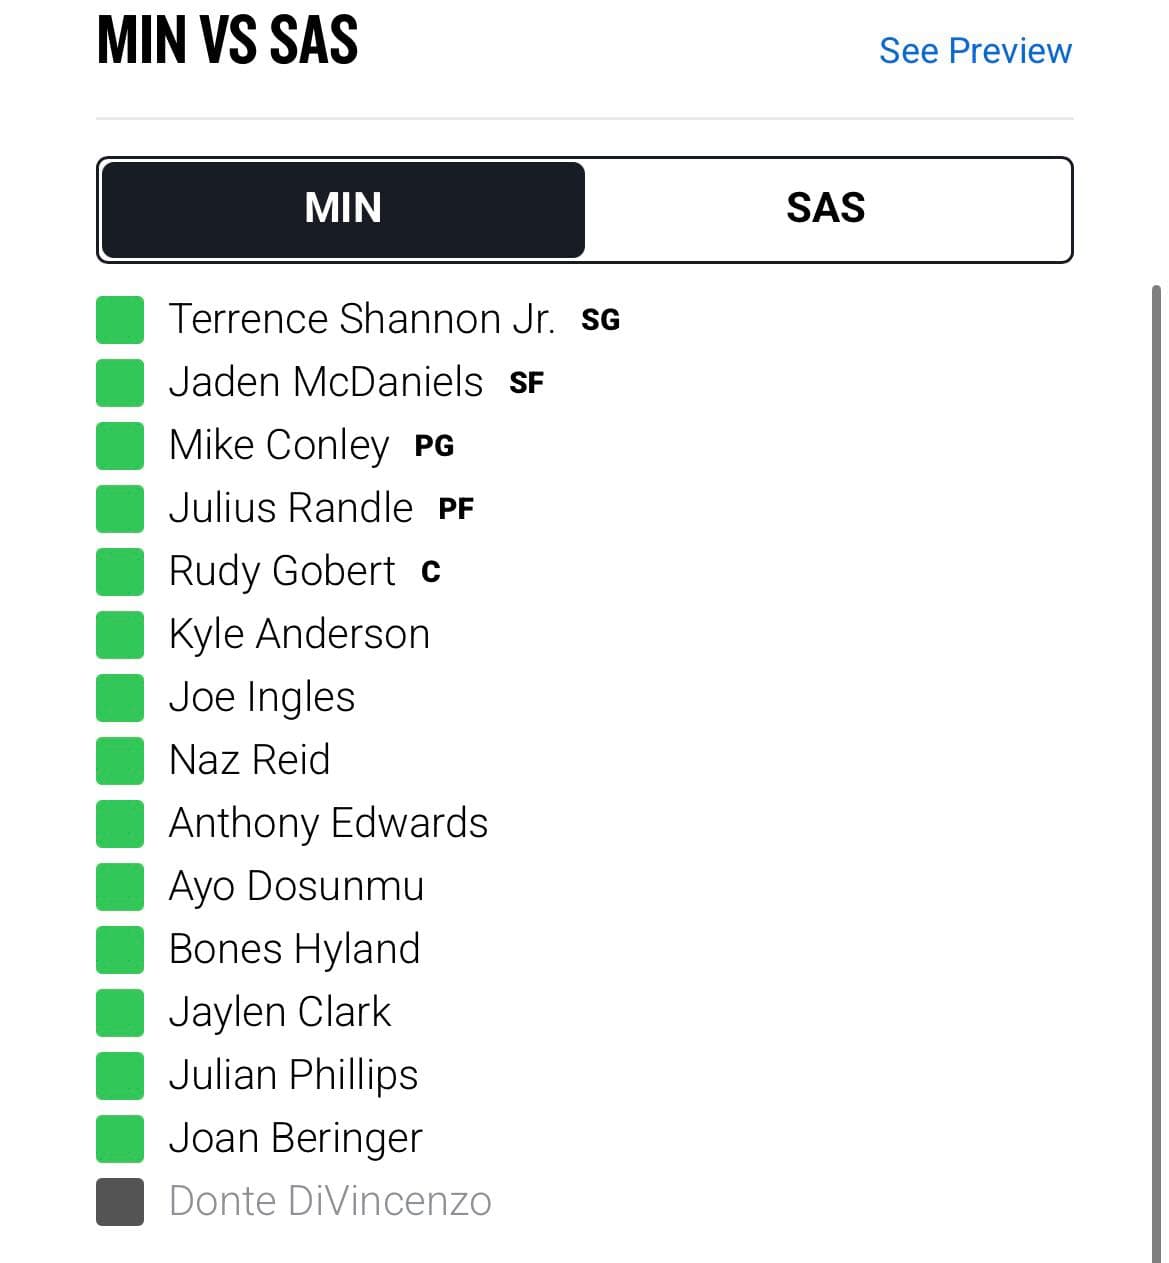Select player Joe Ingles
1169x1263 pixels.
click(262, 697)
